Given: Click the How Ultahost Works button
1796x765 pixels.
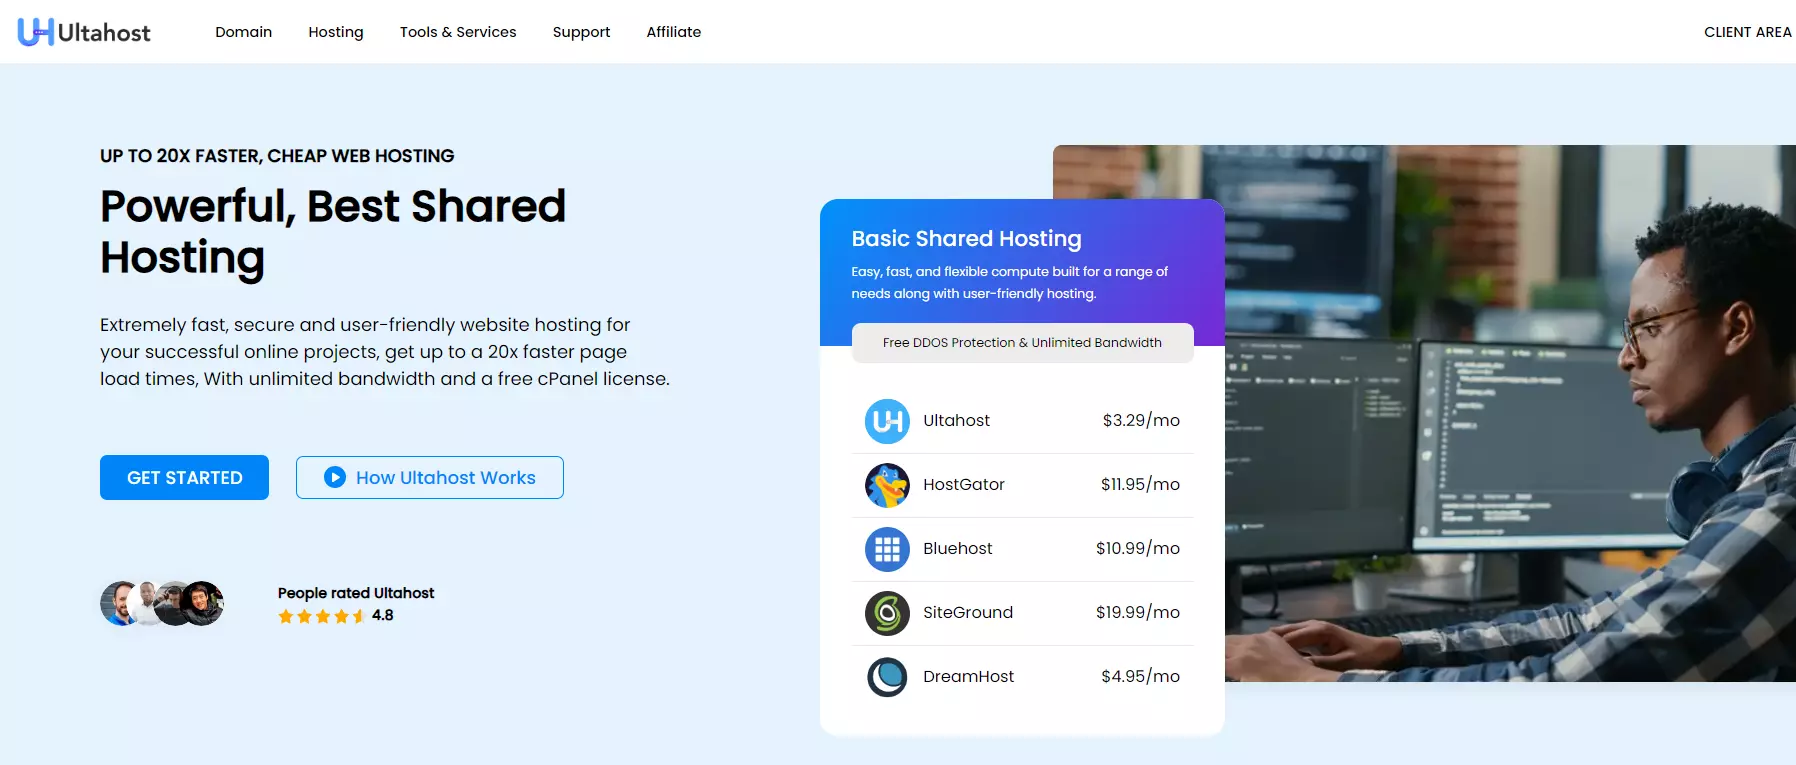Looking at the screenshot, I should [x=430, y=477].
